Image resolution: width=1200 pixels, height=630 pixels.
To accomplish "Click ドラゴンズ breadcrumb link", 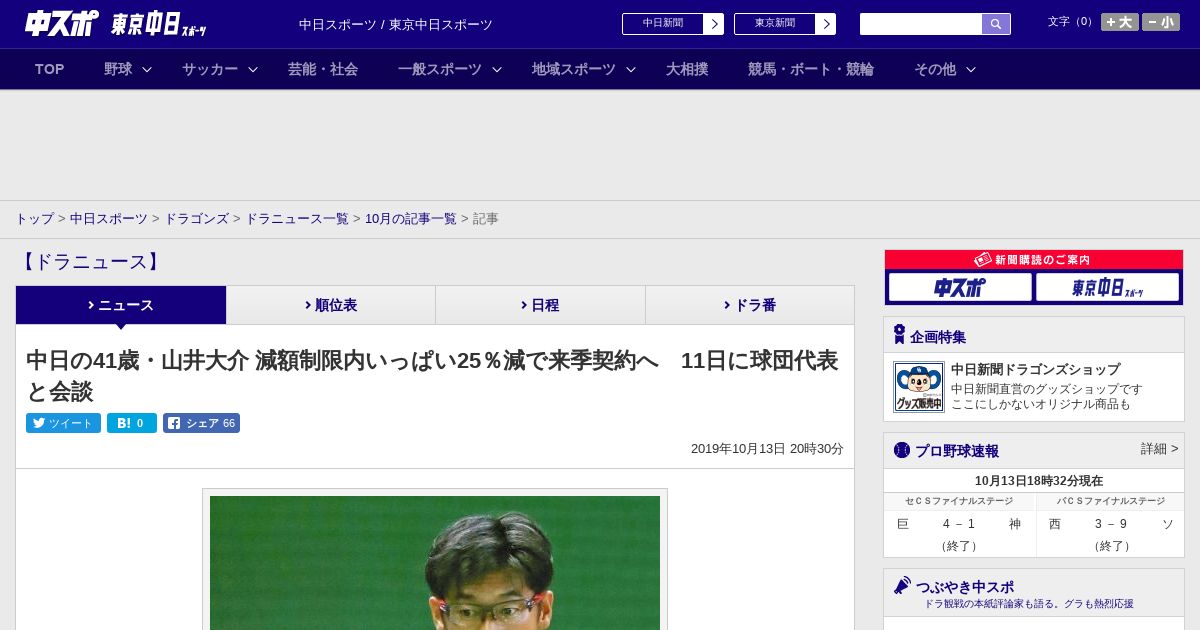I will (197, 219).
